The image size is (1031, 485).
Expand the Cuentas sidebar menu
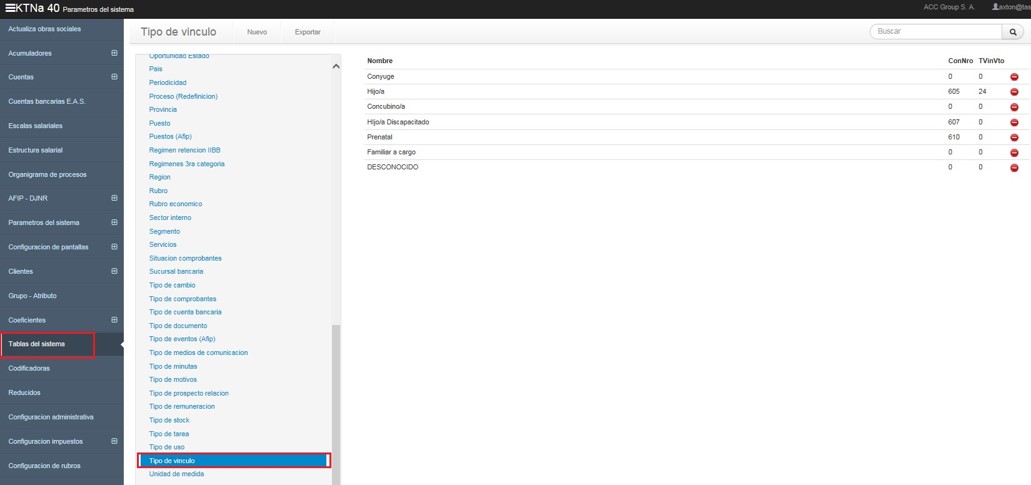tap(114, 77)
